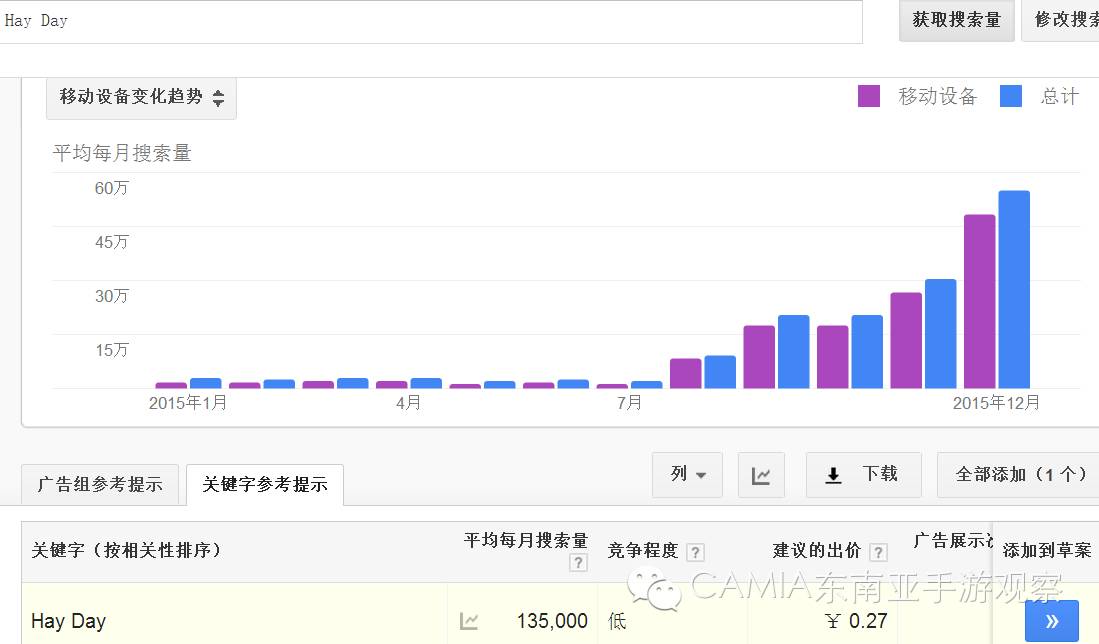This screenshot has width=1099, height=644.
Task: Click the 移动设备 legend label
Action: click(938, 96)
